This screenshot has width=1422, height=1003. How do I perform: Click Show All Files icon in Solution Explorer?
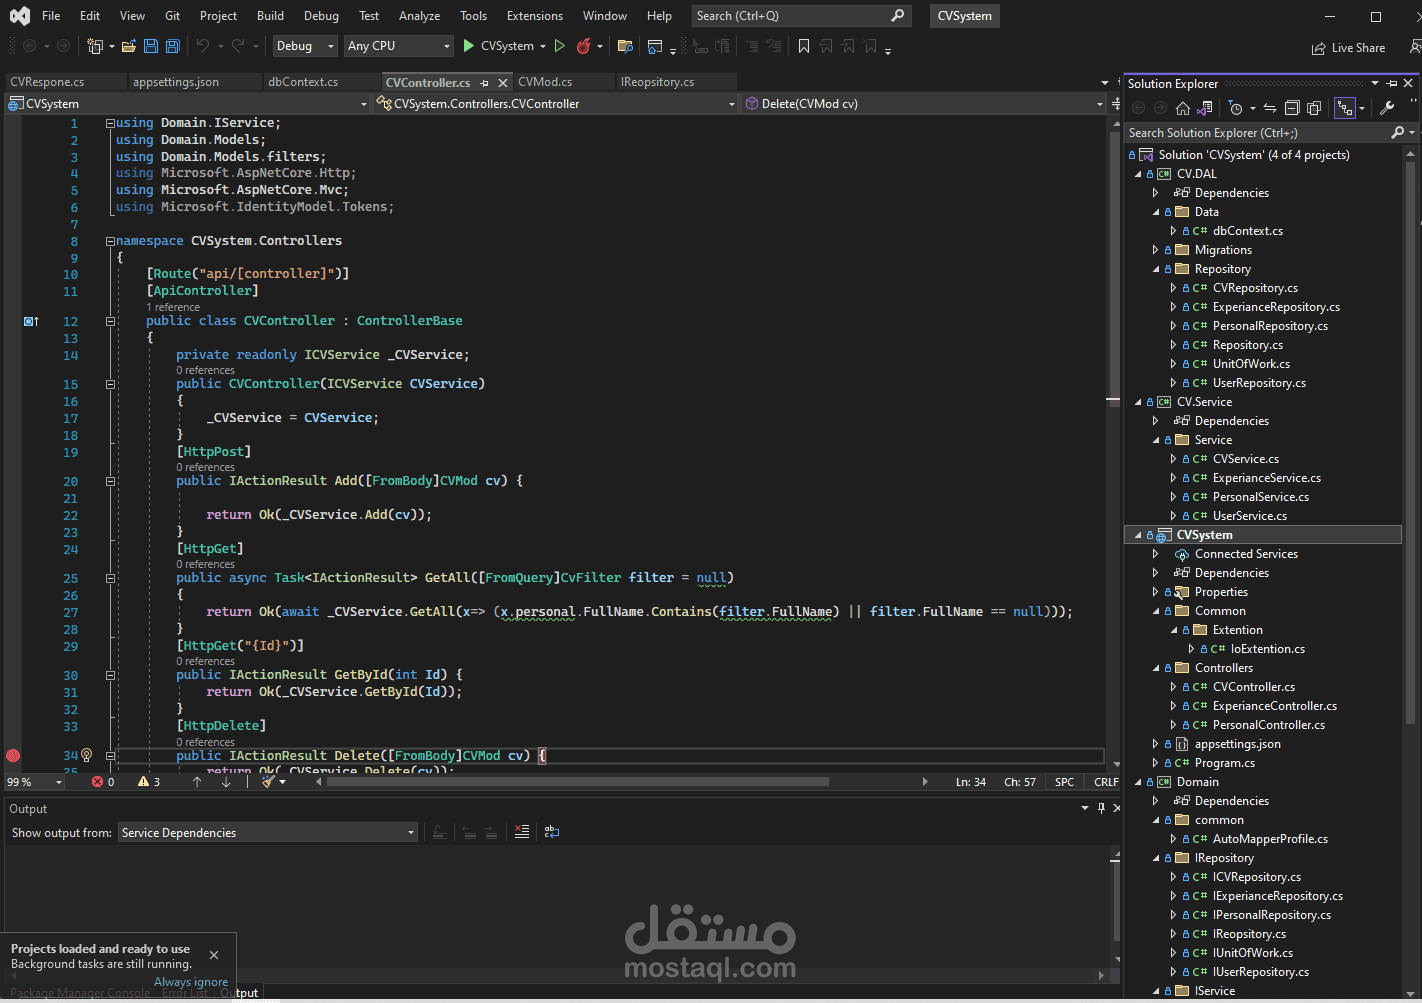click(x=1314, y=108)
